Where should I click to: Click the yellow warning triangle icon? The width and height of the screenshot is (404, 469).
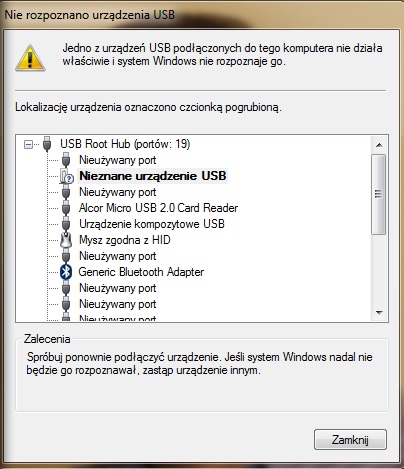click(x=30, y=58)
